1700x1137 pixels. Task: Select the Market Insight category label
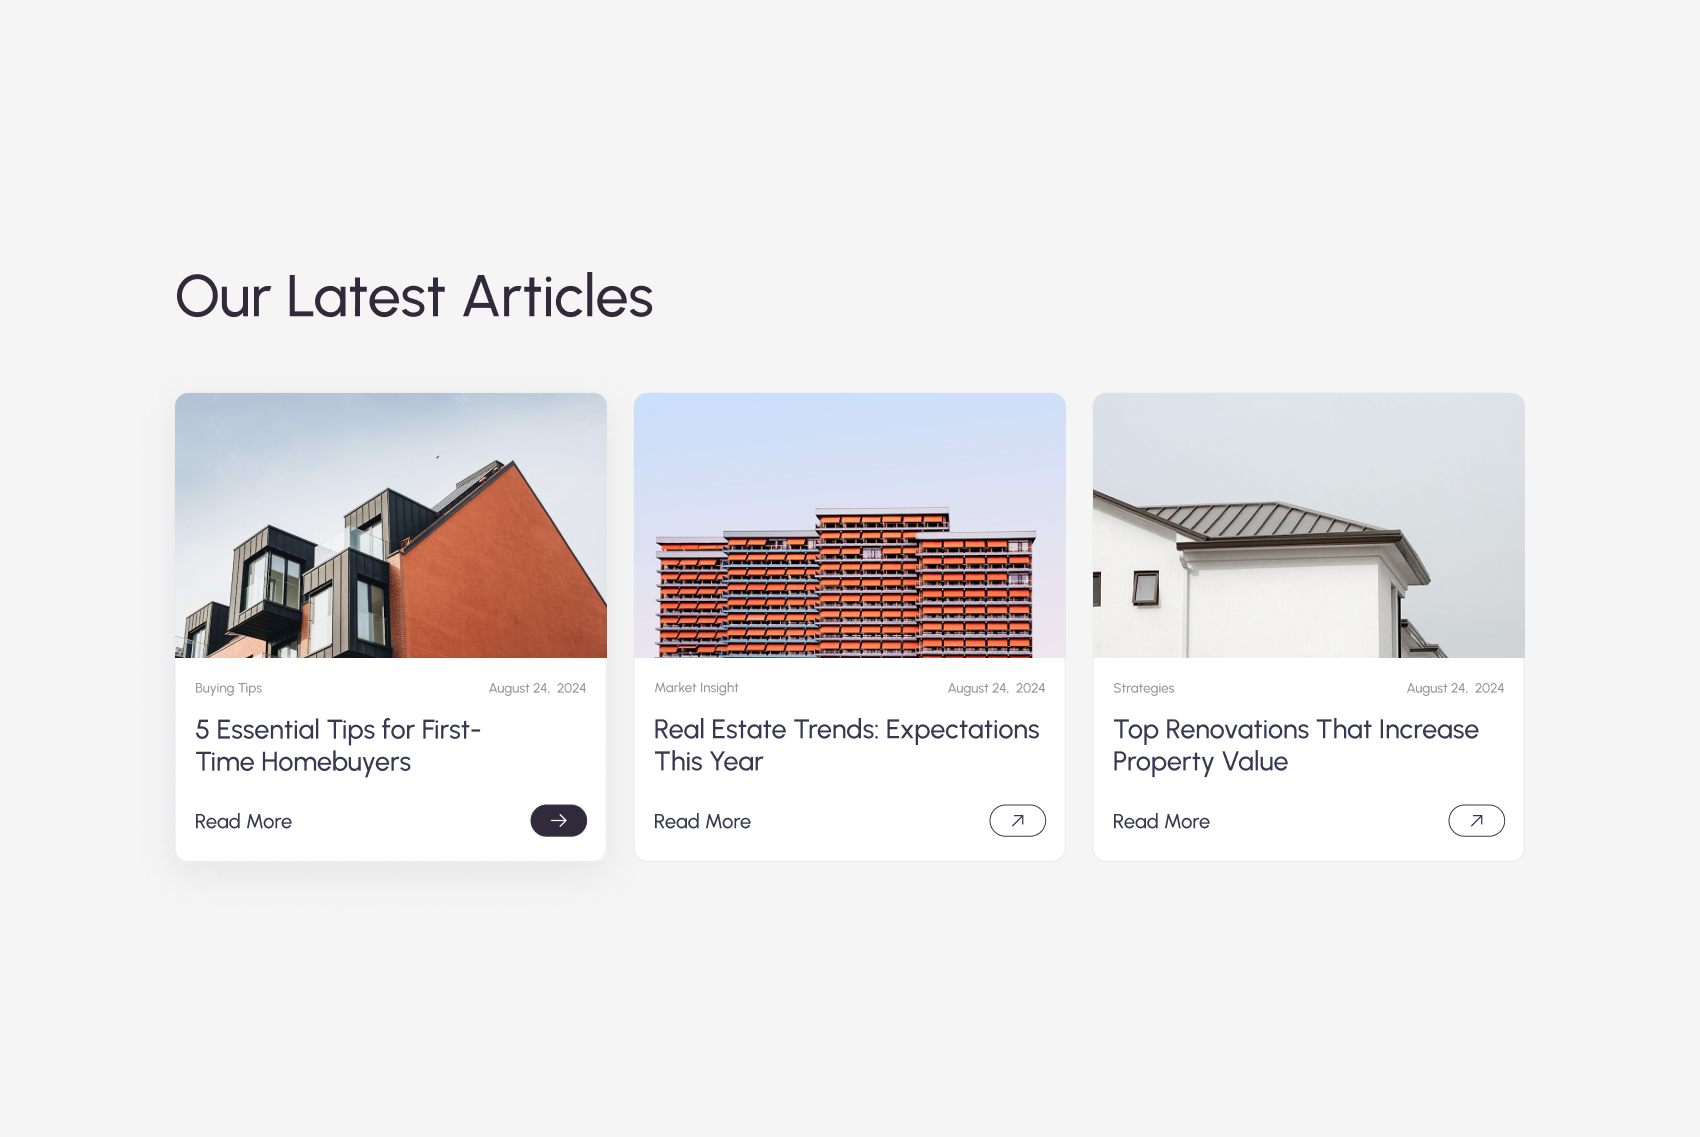pos(696,688)
